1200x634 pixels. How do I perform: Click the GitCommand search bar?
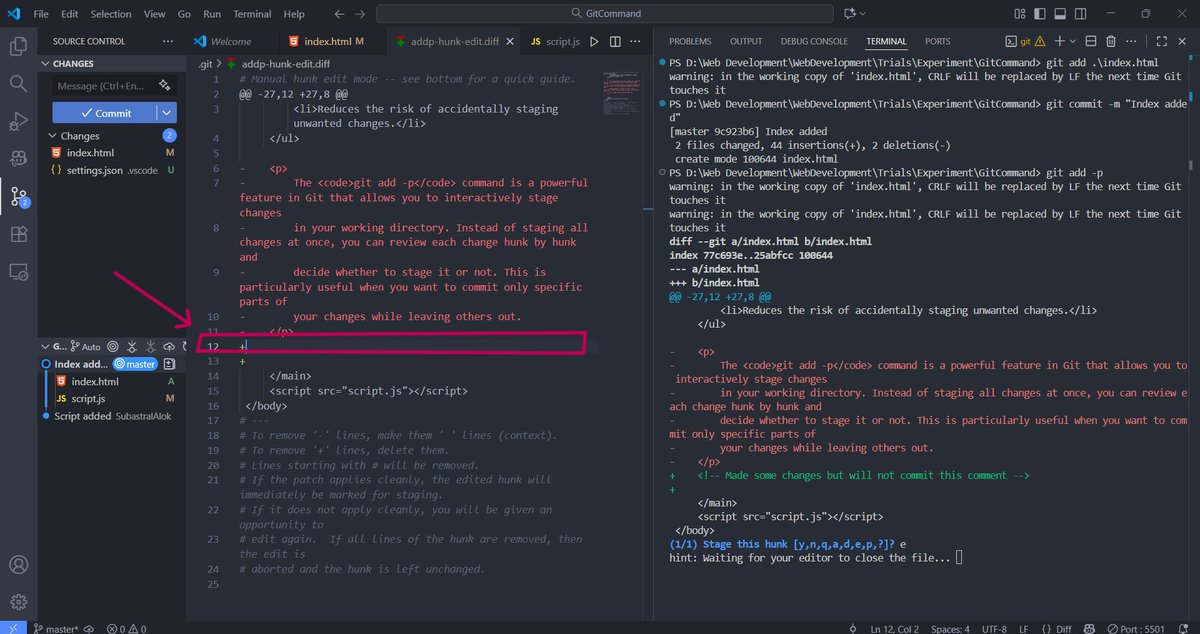point(607,14)
